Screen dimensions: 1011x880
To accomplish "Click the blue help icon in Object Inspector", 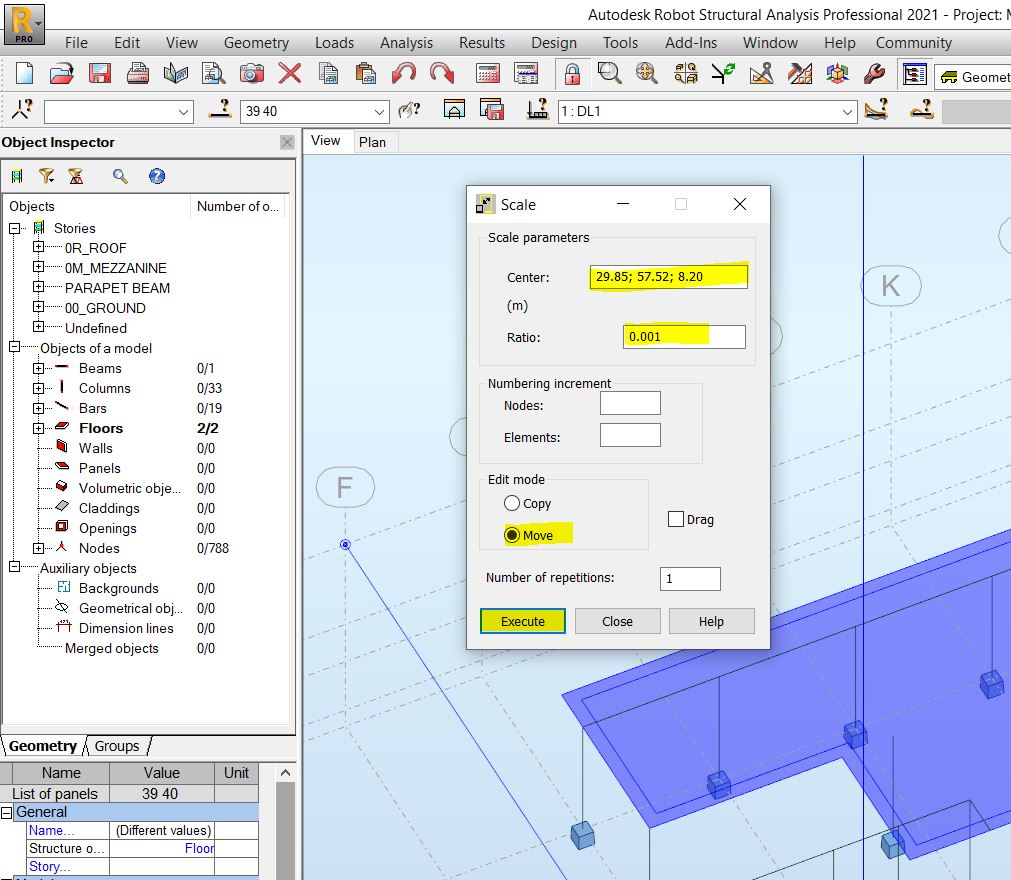I will coord(157,176).
